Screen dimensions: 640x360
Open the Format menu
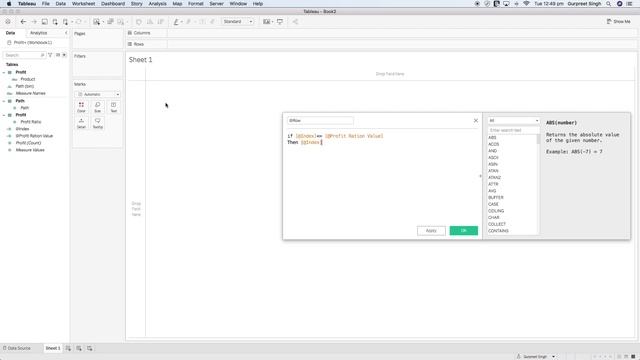(x=196, y=4)
